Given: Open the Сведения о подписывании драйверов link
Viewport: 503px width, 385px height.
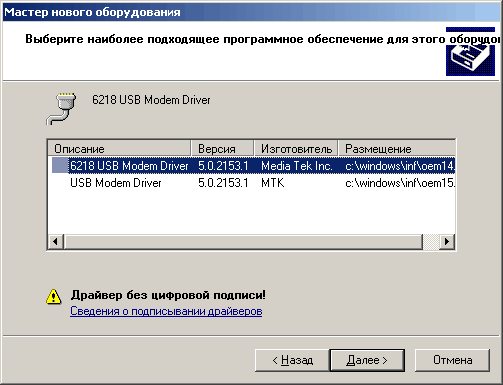Looking at the screenshot, I should coord(166,311).
